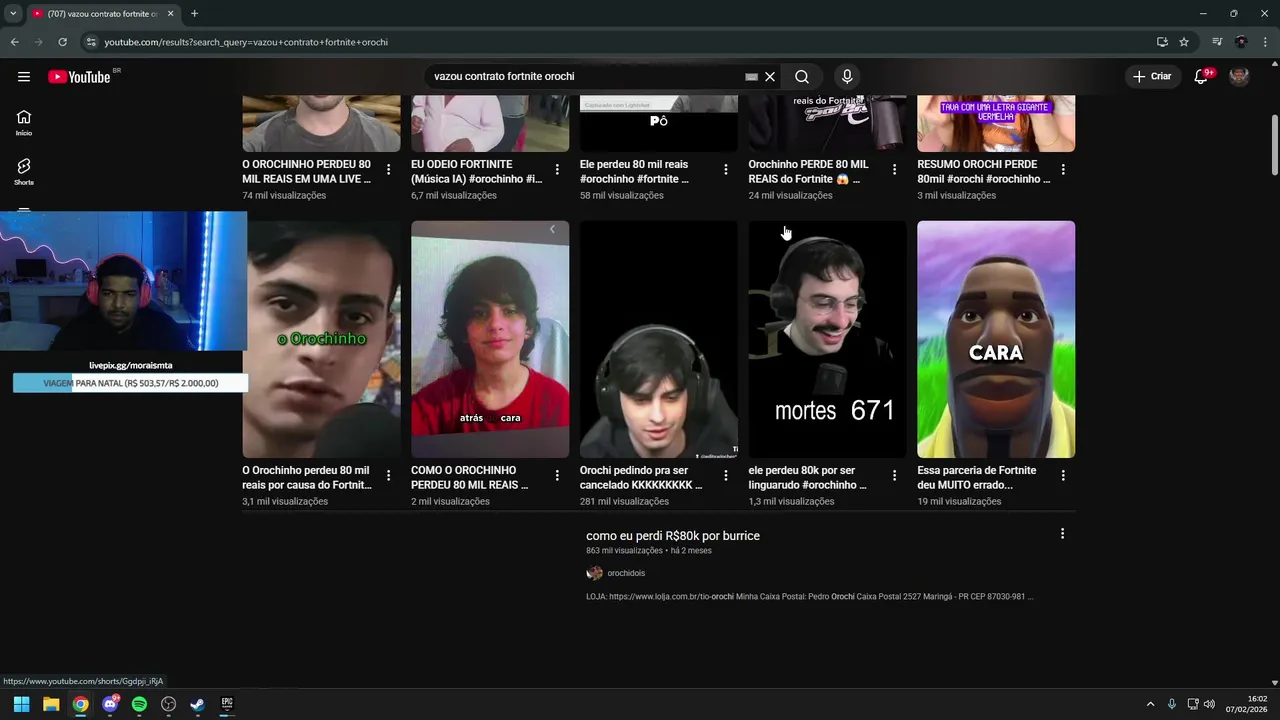This screenshot has height=720, width=1280.
Task: Open 'o Orochinho' short thumbnail
Action: pyautogui.click(x=321, y=339)
